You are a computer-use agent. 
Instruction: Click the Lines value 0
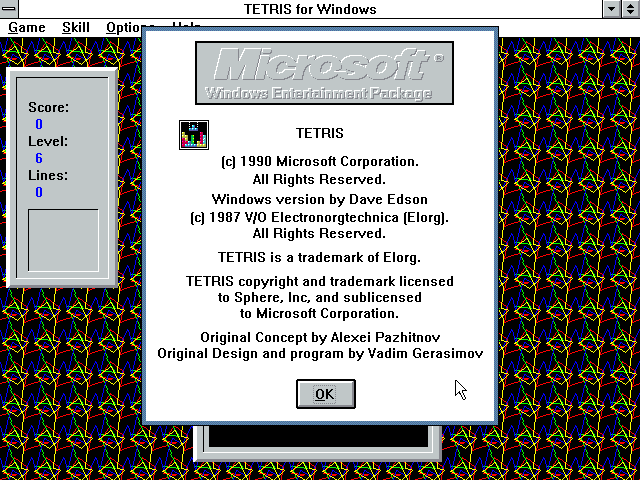click(x=39, y=192)
